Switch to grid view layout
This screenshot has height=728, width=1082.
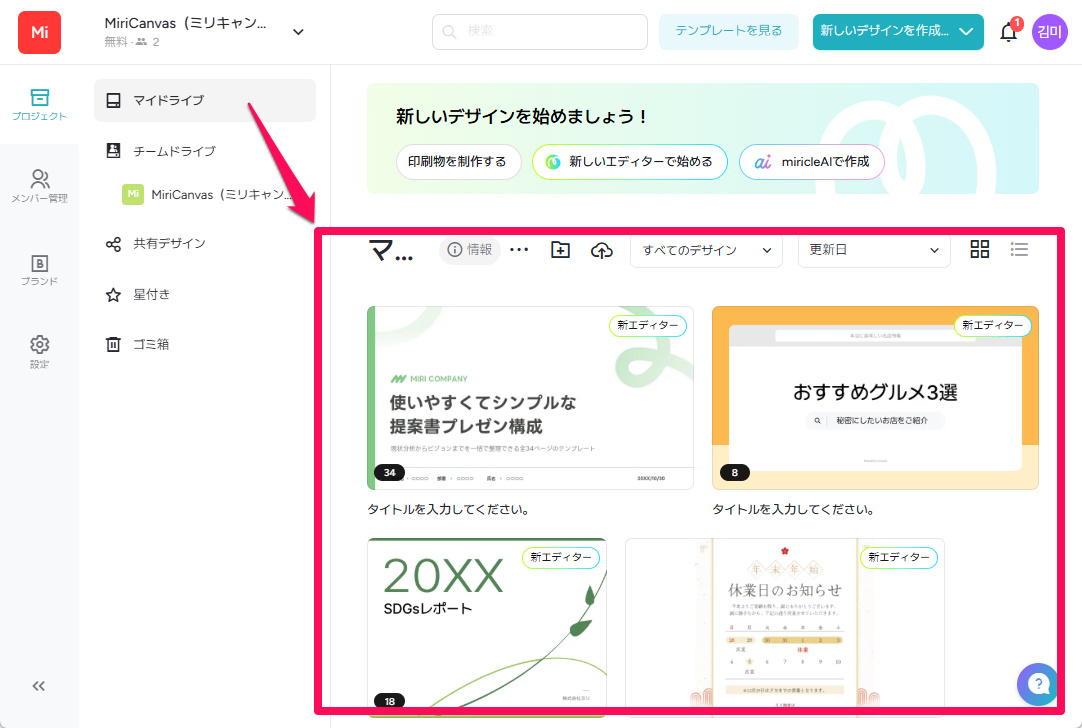pyautogui.click(x=980, y=250)
